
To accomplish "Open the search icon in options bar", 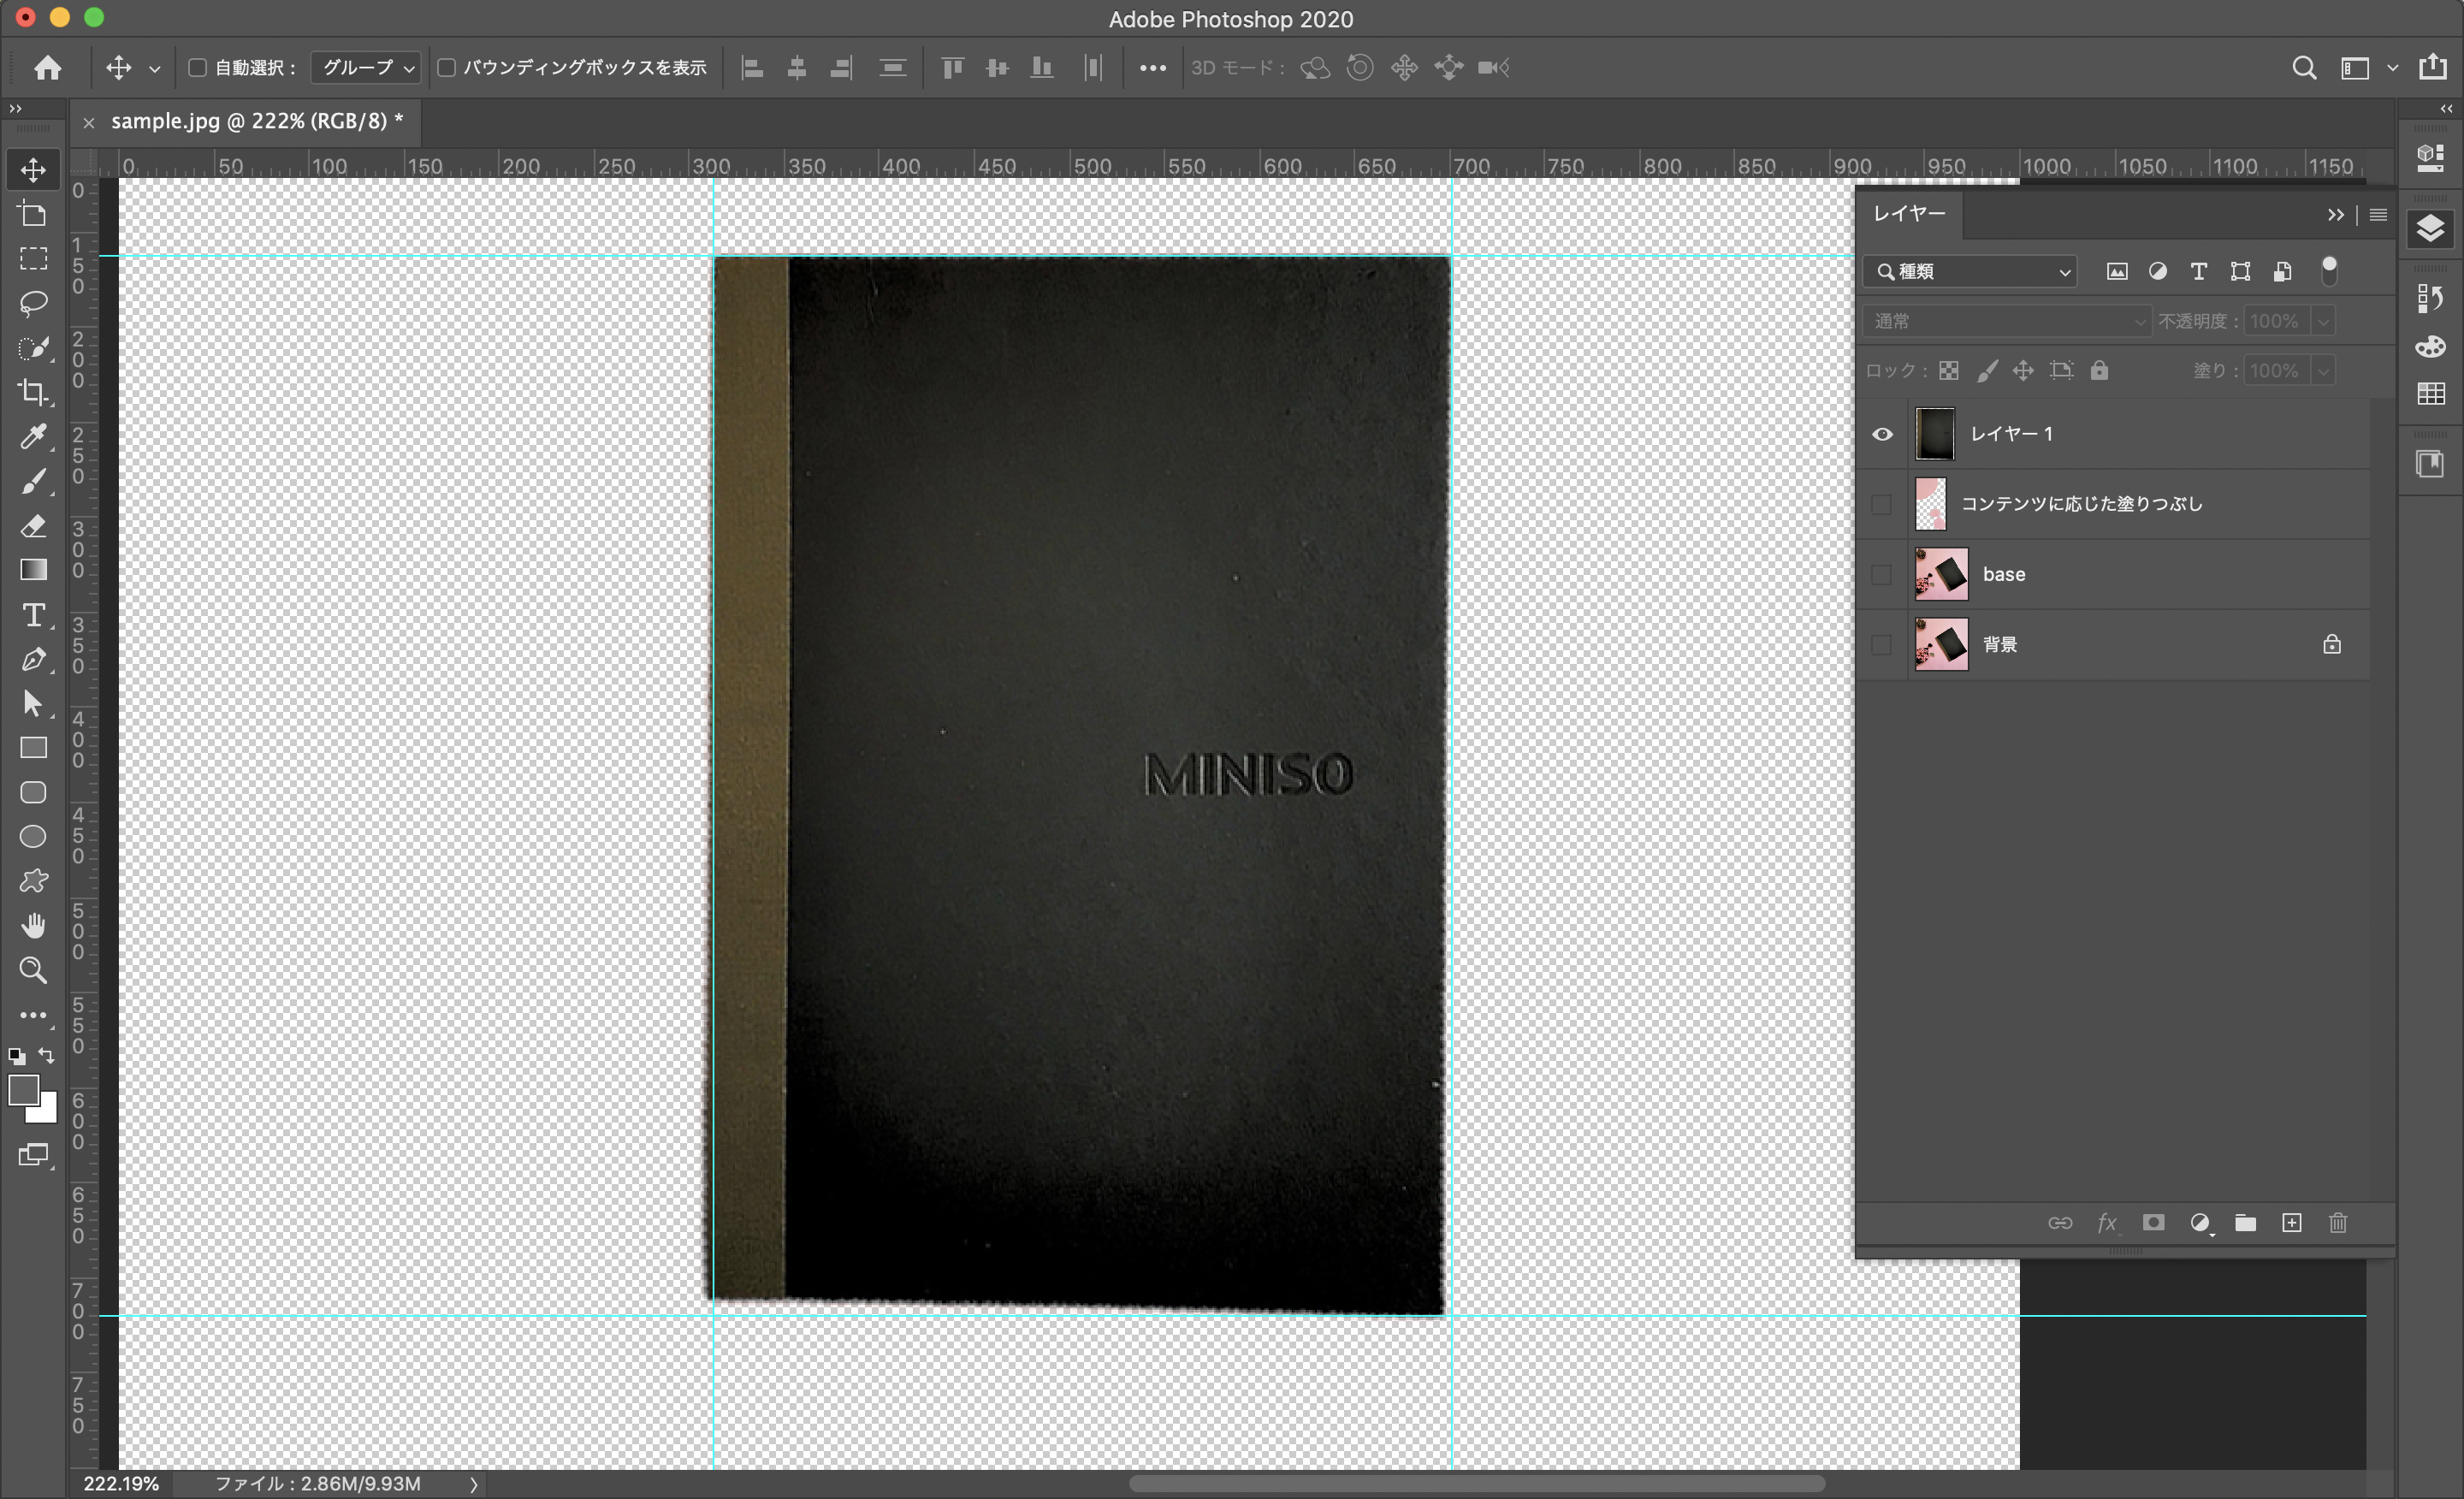I will [2303, 67].
